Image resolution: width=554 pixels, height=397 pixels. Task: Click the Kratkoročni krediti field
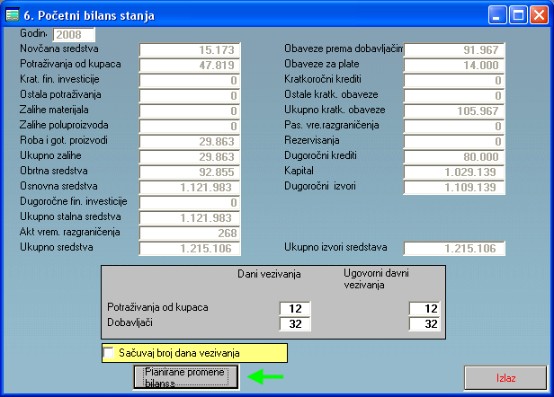pyautogui.click(x=454, y=81)
